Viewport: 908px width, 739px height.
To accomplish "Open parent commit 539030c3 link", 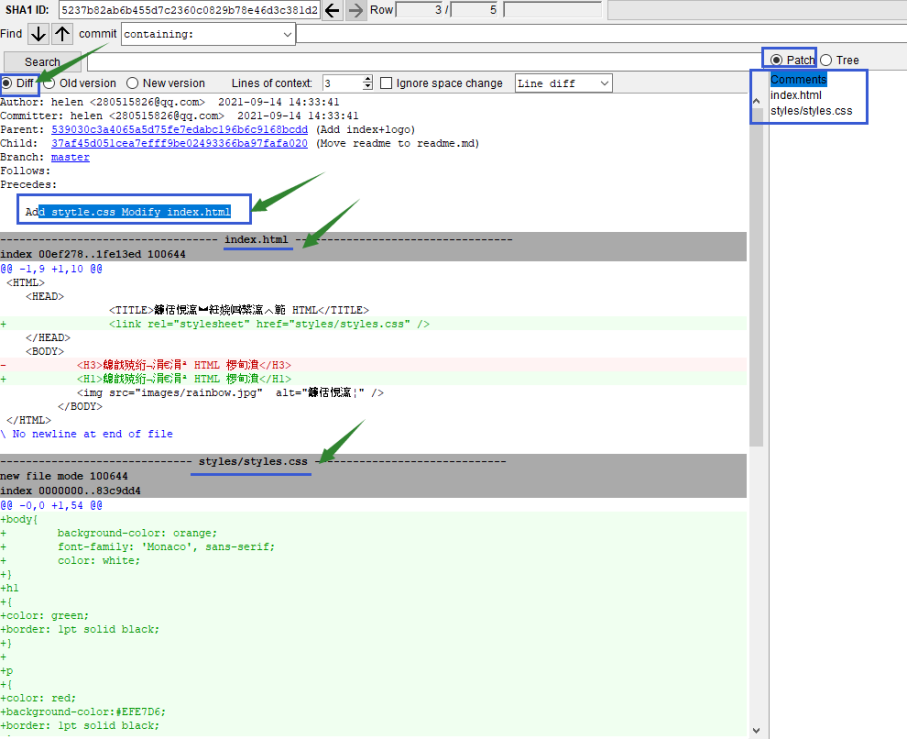I will point(180,130).
